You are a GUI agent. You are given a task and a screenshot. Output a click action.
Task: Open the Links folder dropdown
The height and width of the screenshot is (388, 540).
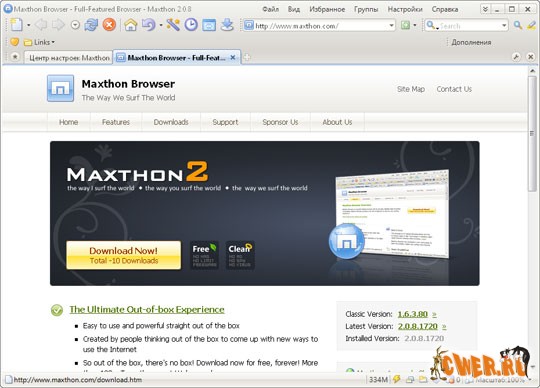point(39,42)
